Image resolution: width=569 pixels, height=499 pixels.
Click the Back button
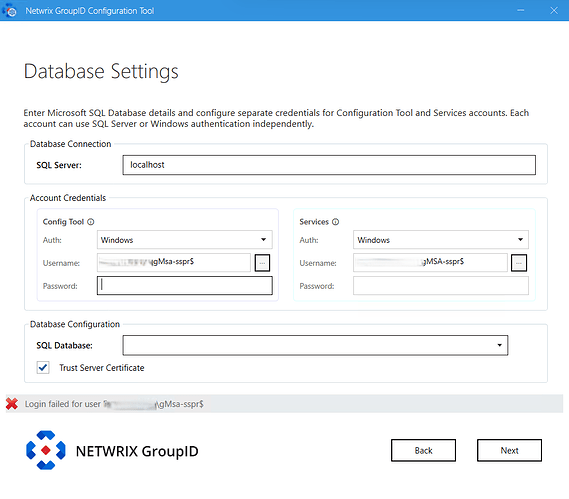tap(423, 450)
